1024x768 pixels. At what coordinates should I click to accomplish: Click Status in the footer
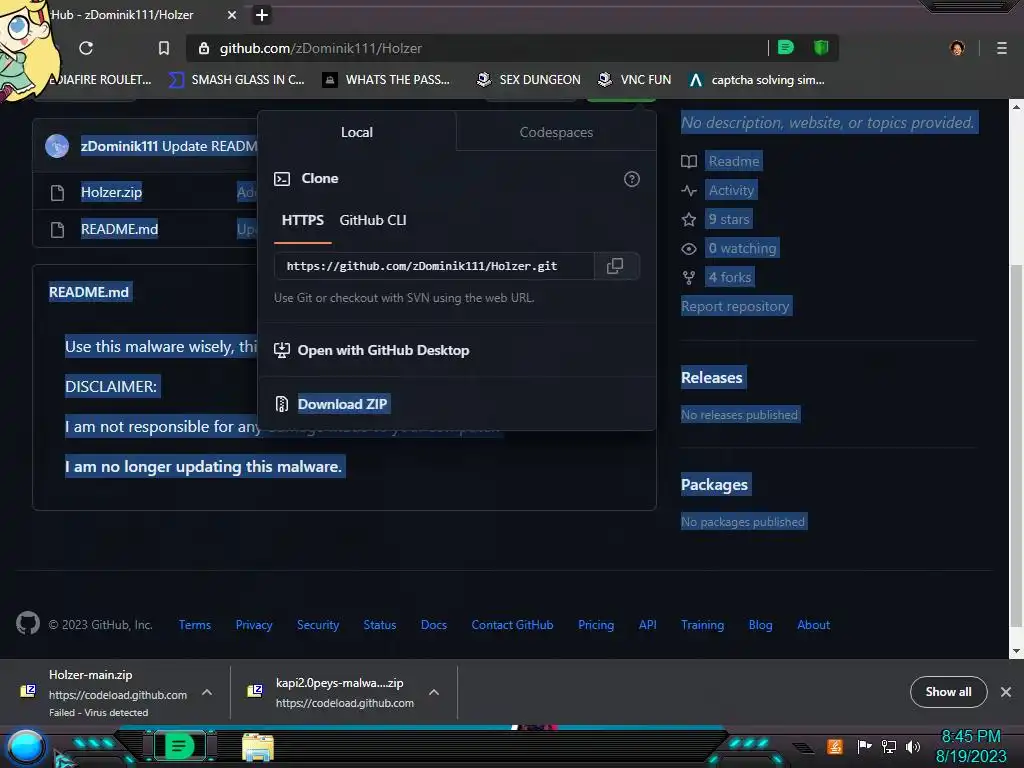[x=379, y=625]
